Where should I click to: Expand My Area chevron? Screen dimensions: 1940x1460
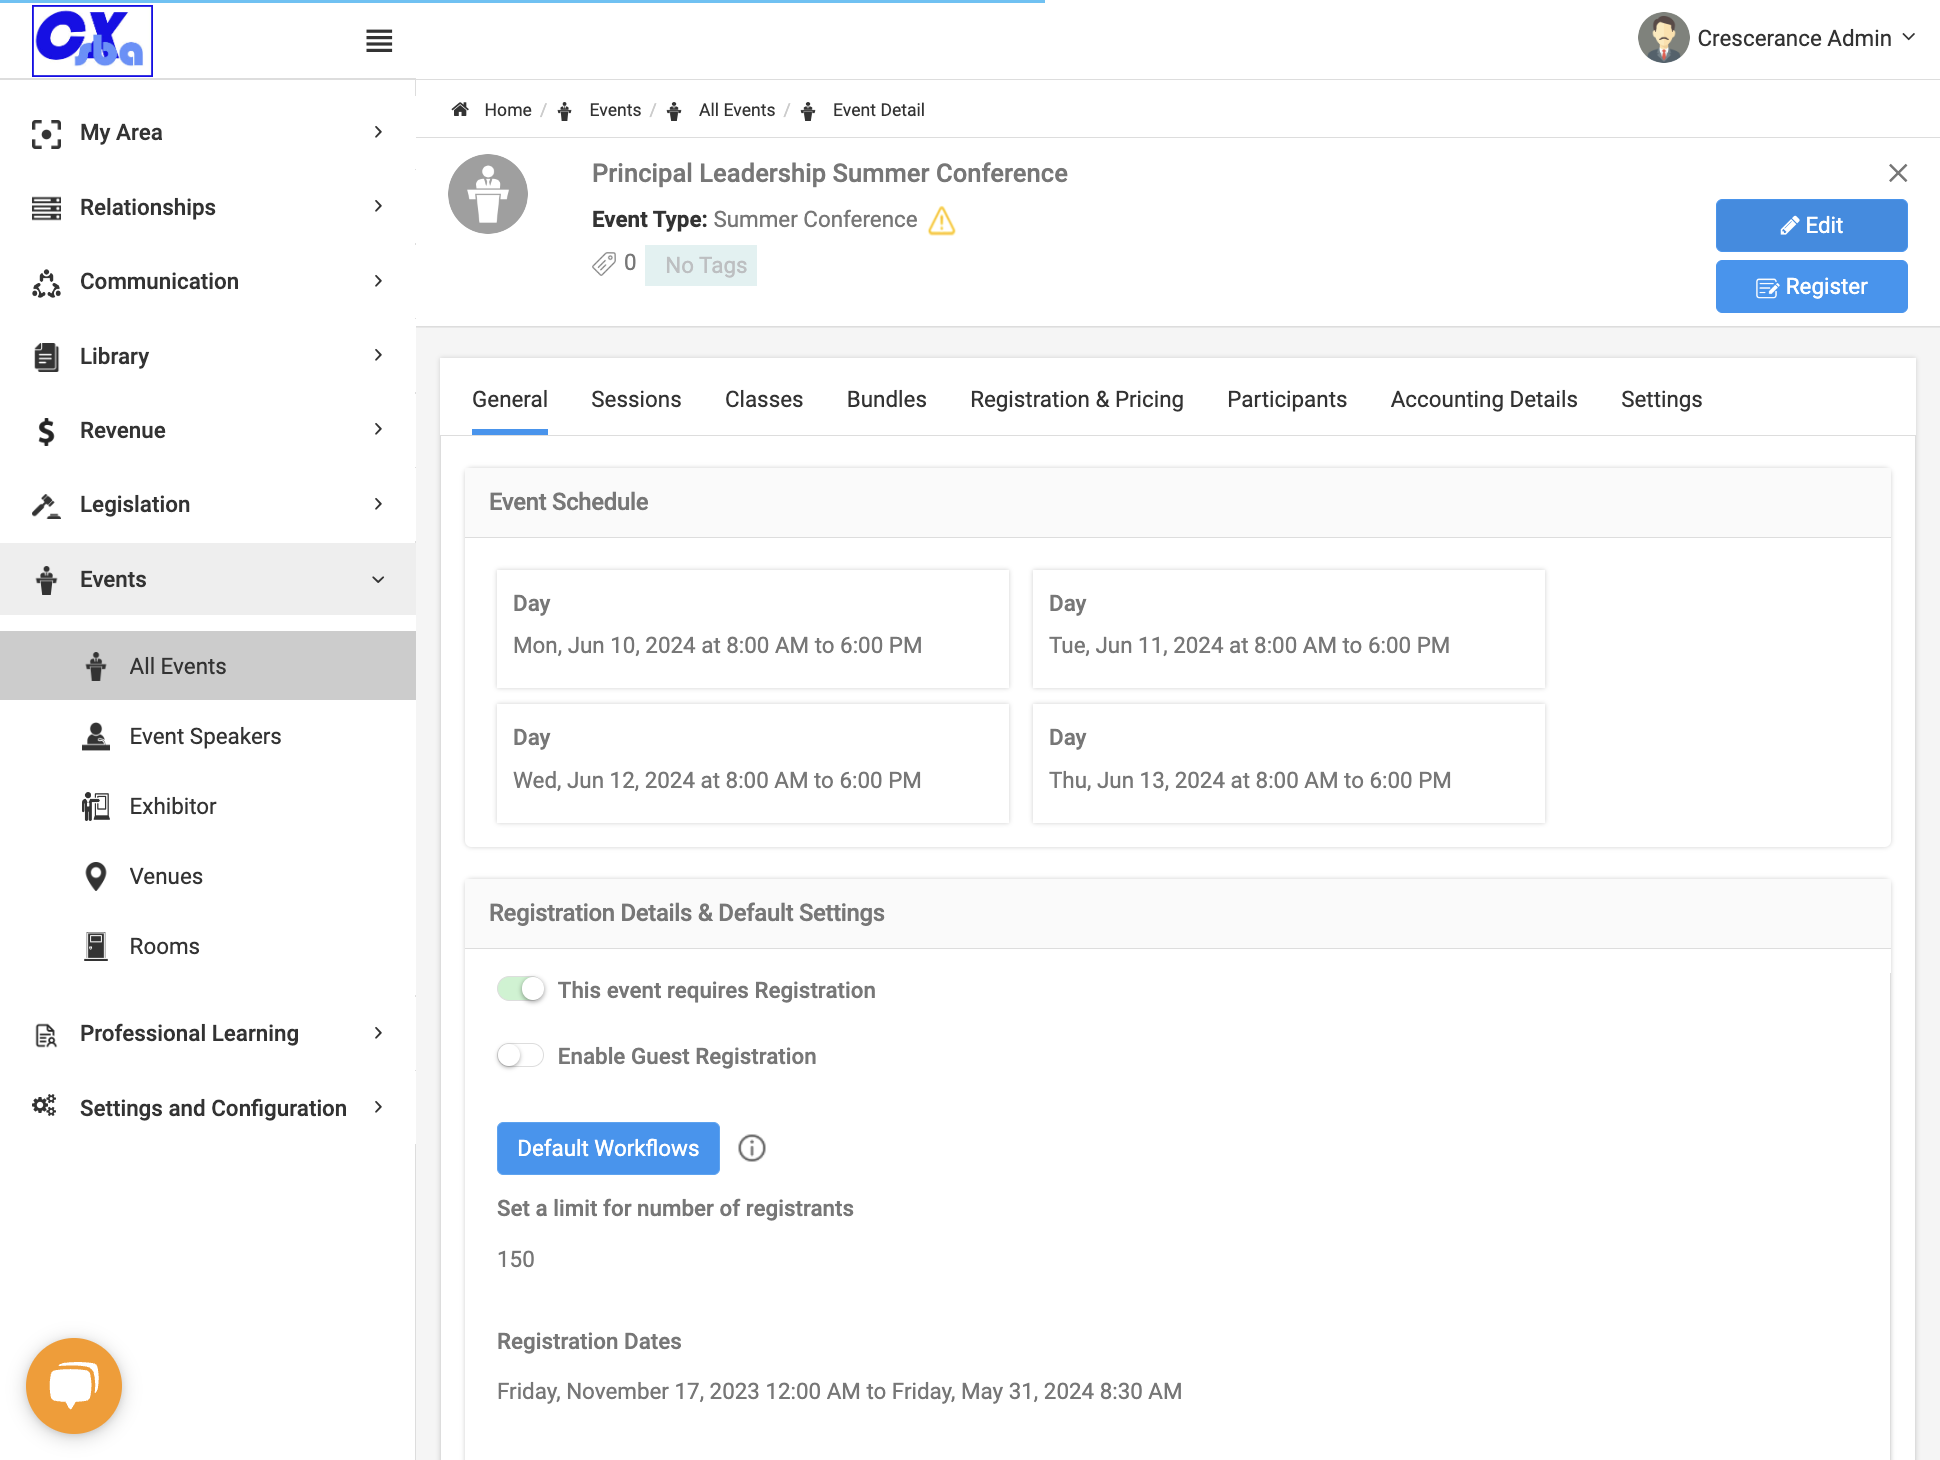coord(378,132)
